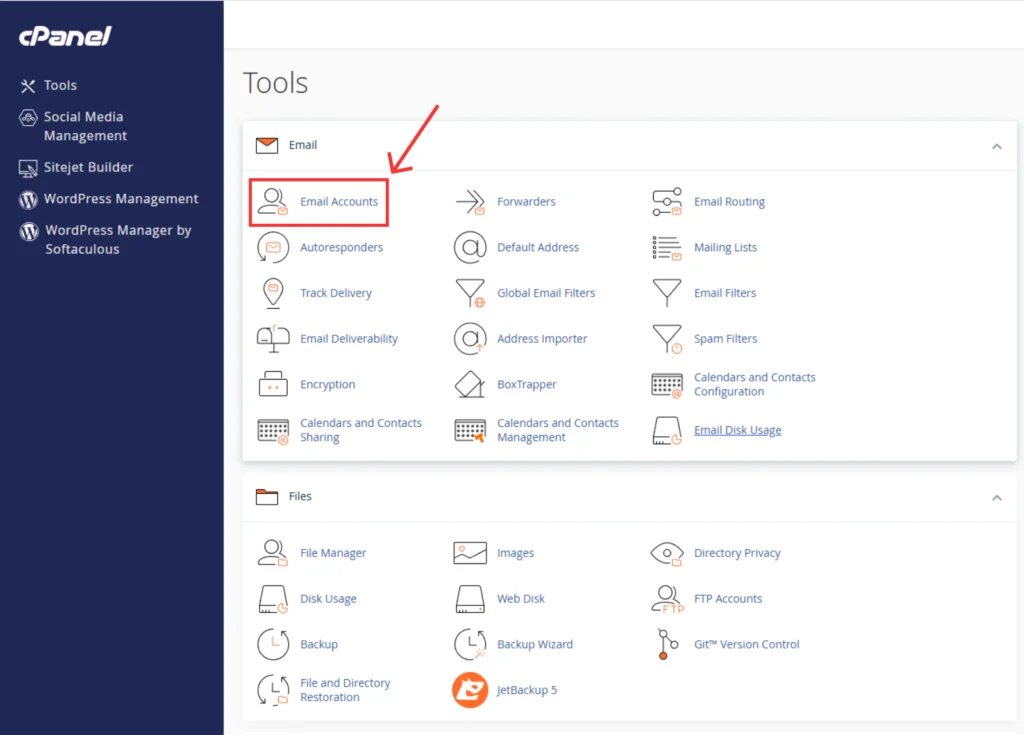Viewport: 1024px width, 735px height.
Task: Click the File Manager icon
Action: click(273, 553)
